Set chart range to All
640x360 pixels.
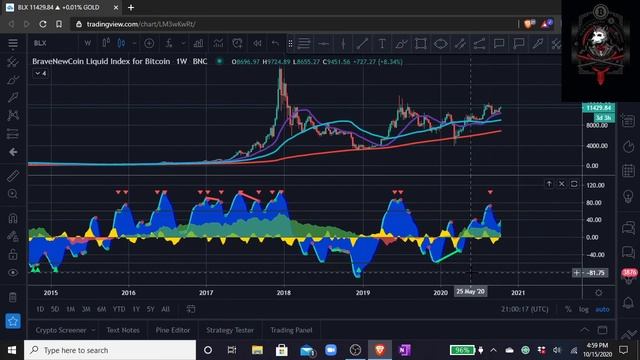pyautogui.click(x=165, y=309)
